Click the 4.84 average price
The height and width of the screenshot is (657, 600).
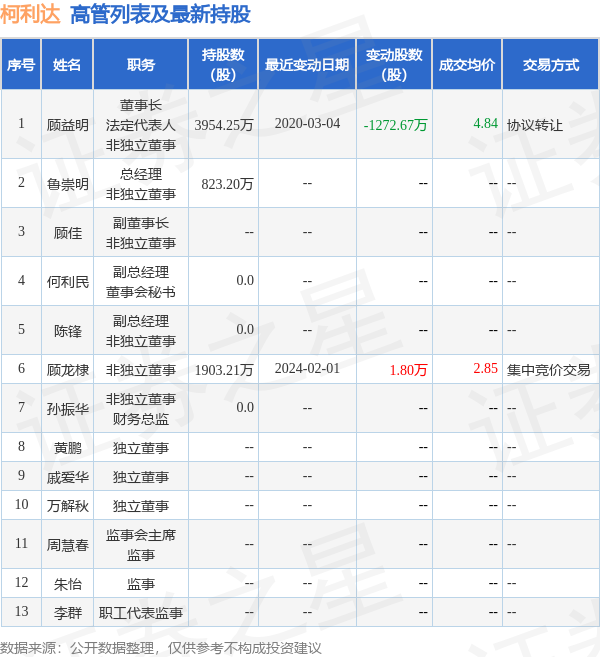486,123
